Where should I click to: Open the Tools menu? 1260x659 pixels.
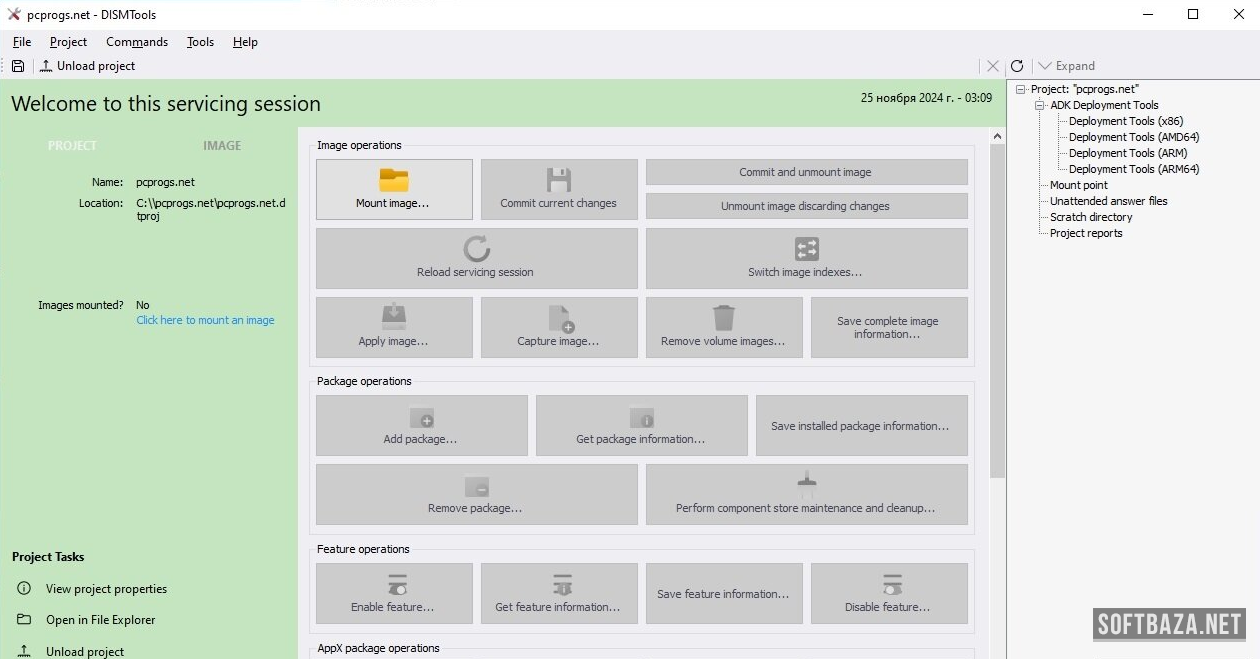200,42
